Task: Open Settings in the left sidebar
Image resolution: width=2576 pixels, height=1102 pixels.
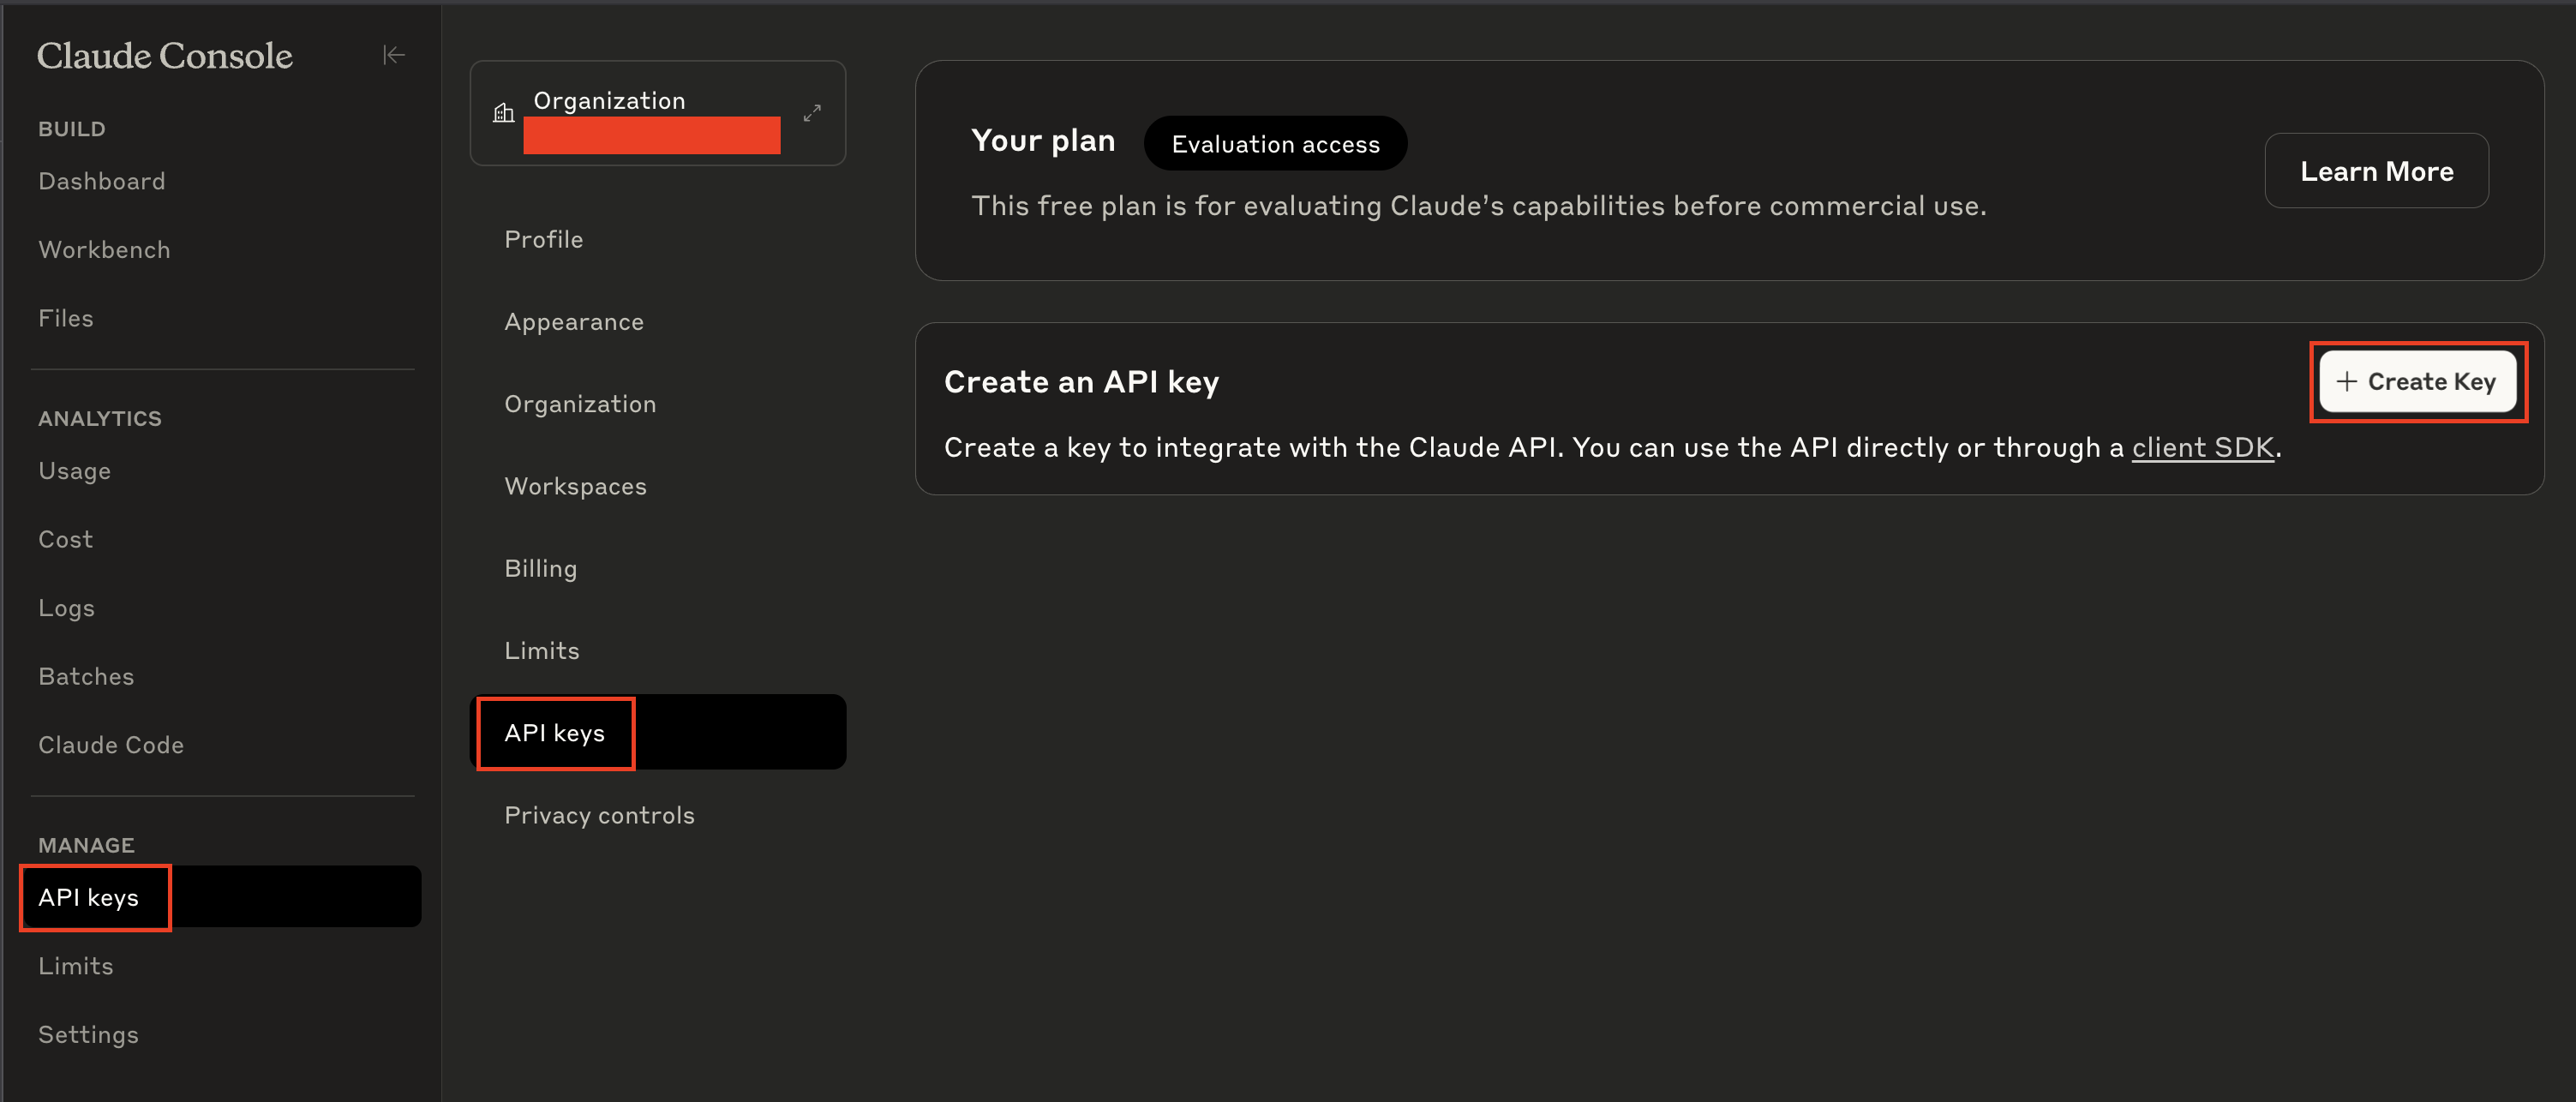Action: (x=89, y=1034)
